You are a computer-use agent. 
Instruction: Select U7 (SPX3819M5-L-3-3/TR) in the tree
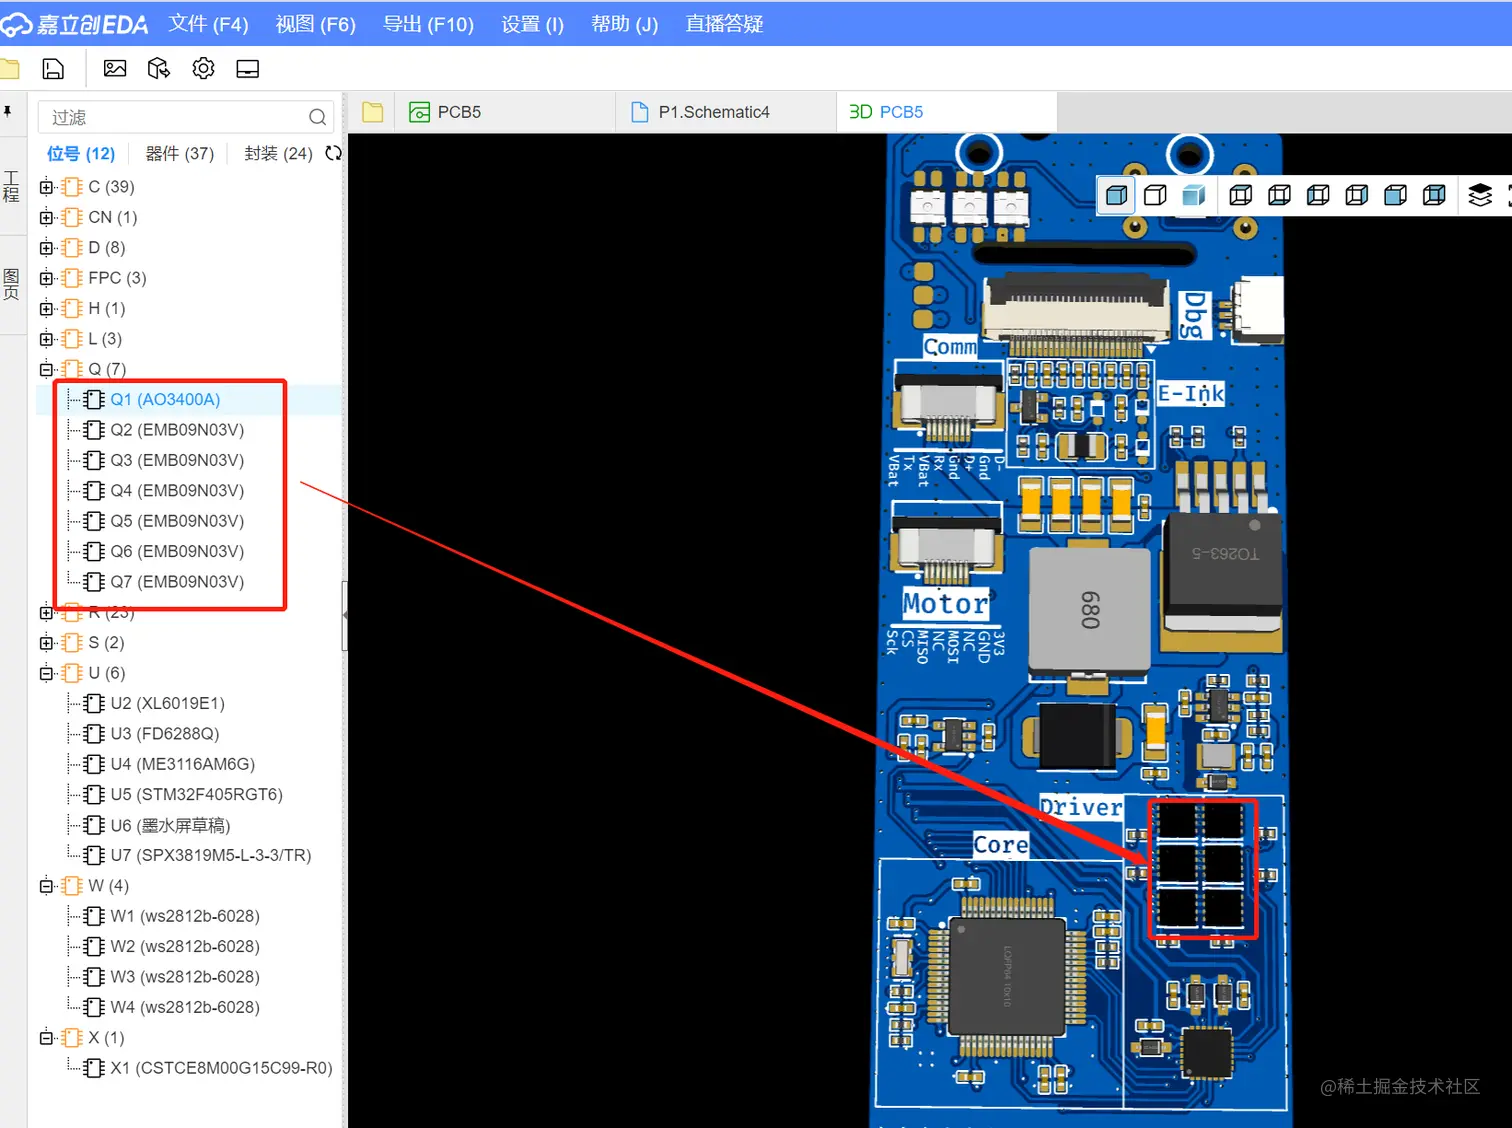pyautogui.click(x=211, y=856)
